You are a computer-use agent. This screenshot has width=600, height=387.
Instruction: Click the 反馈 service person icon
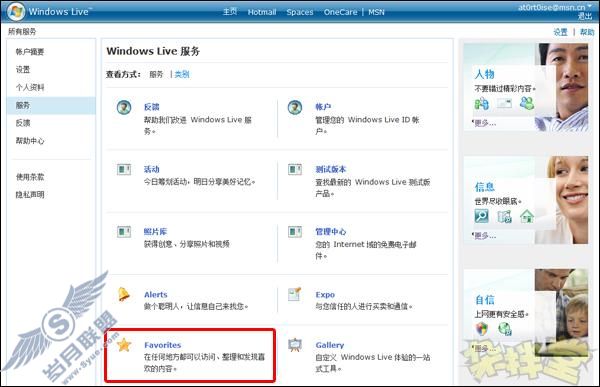pos(124,107)
